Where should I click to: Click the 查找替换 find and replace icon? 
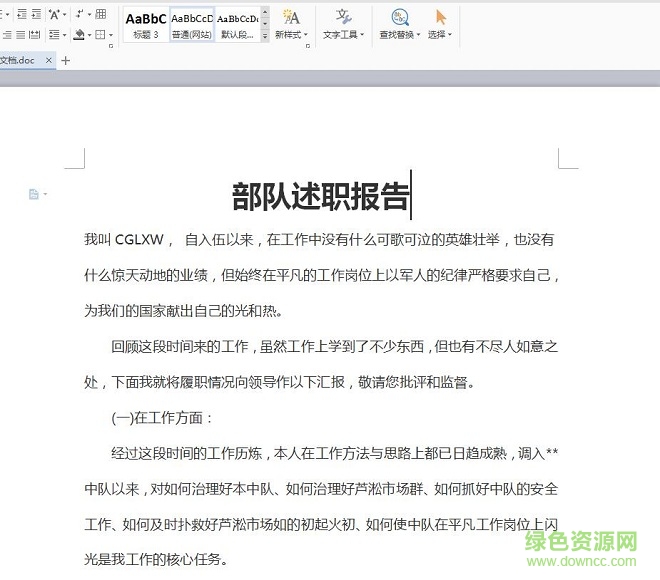coord(399,17)
